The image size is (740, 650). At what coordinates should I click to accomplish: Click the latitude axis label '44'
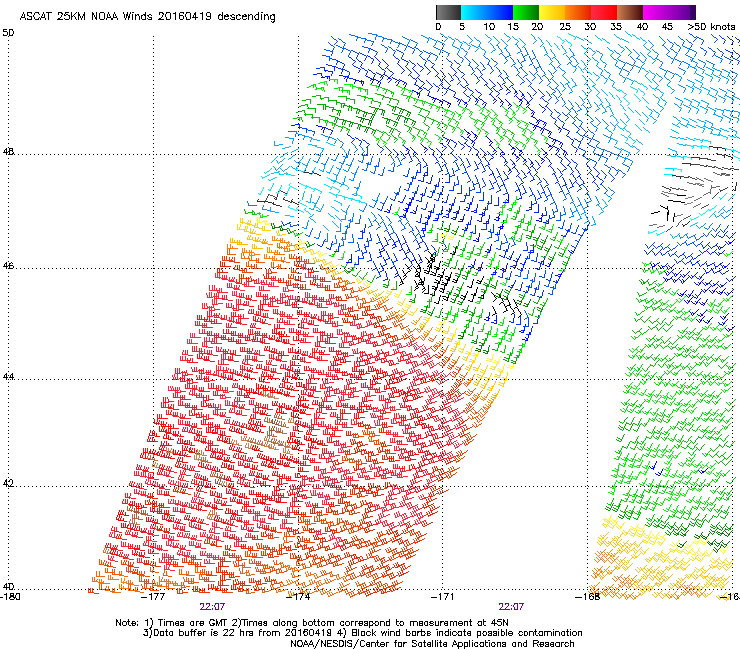point(8,377)
